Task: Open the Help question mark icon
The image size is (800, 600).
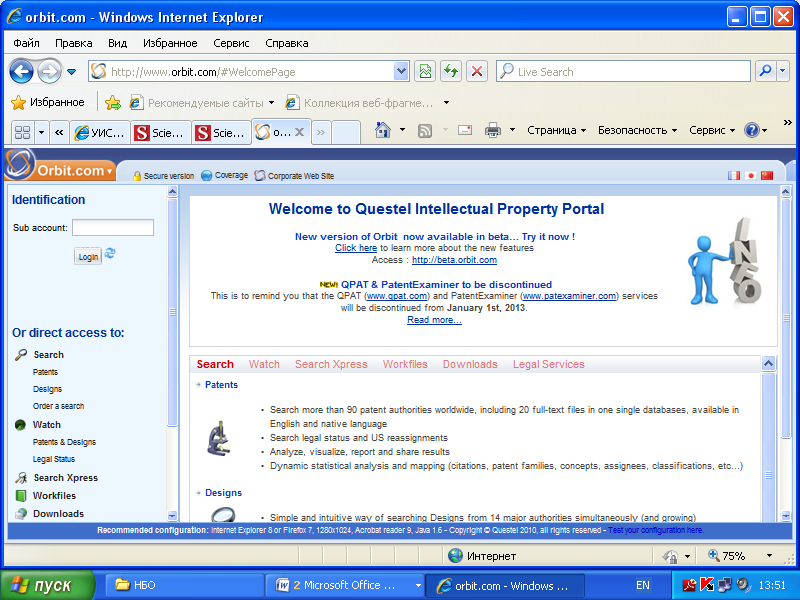Action: 752,131
